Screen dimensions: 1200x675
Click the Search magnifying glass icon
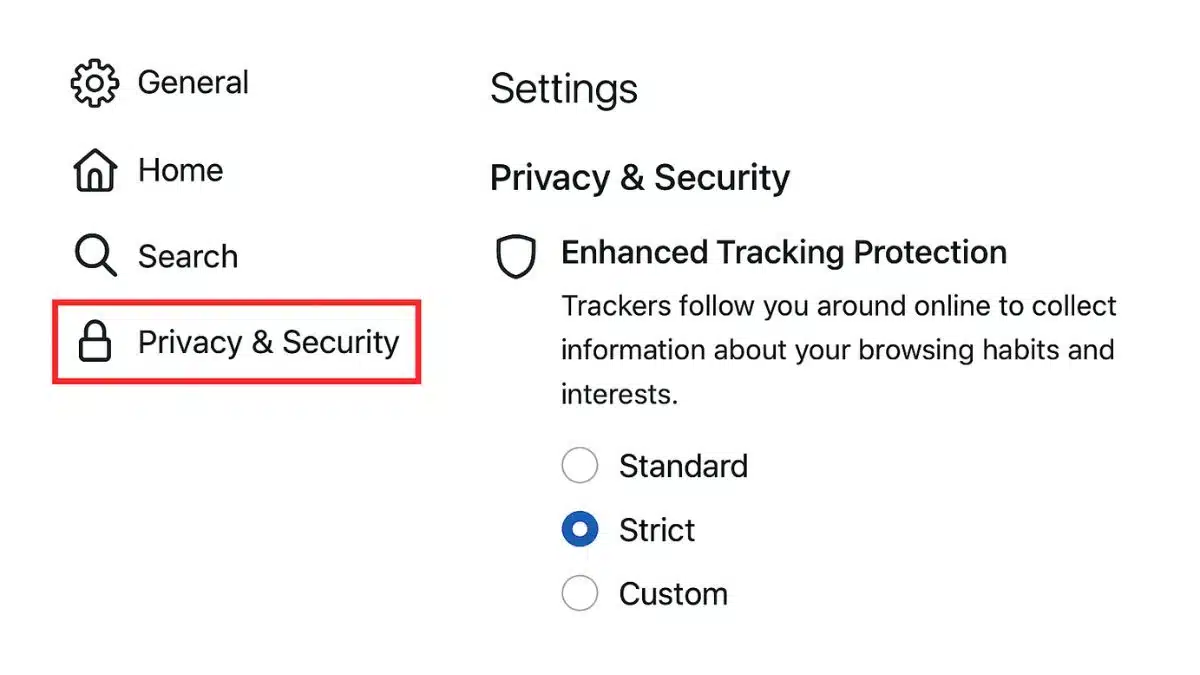93,255
